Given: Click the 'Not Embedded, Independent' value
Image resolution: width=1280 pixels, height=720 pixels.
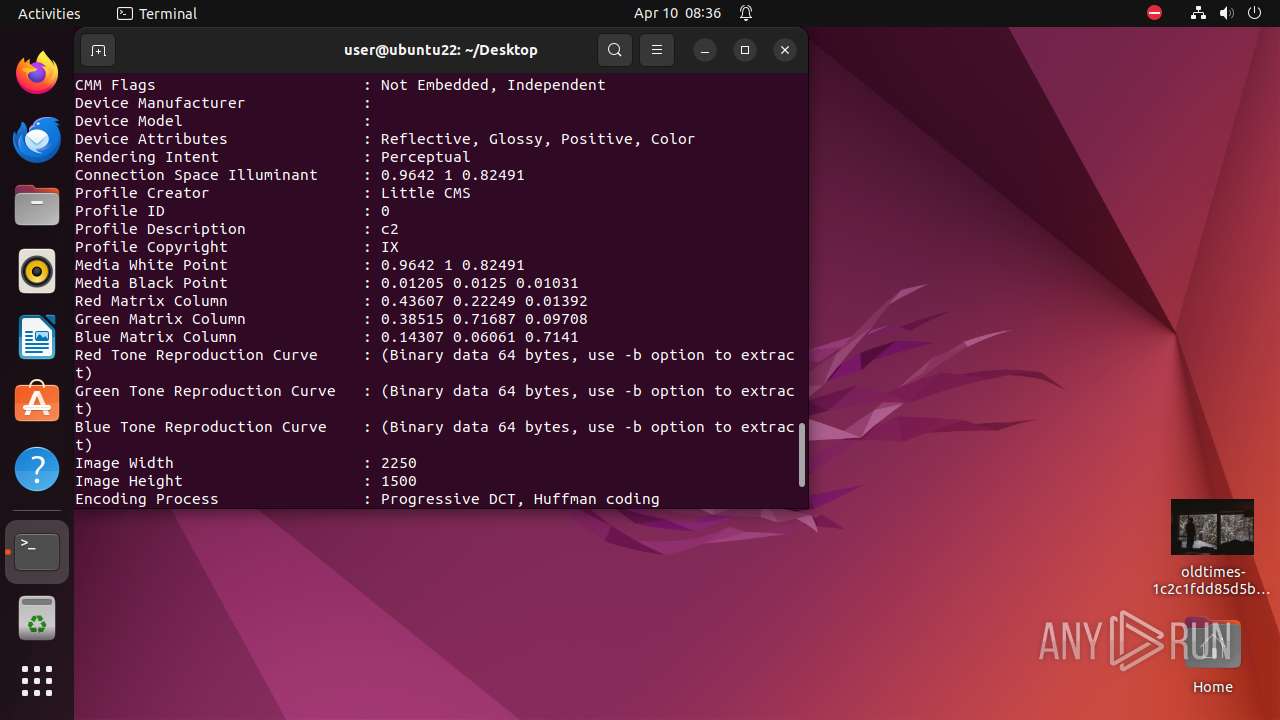Looking at the screenshot, I should pyautogui.click(x=493, y=85).
